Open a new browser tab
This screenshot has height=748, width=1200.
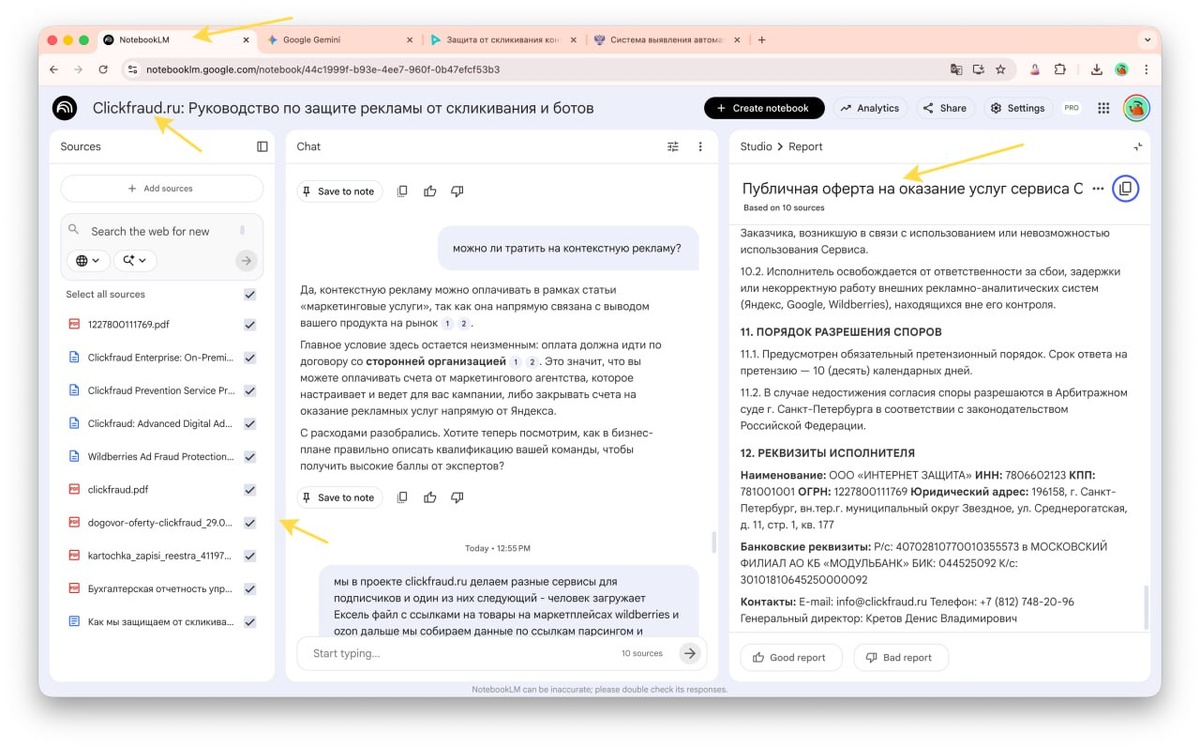pos(762,40)
